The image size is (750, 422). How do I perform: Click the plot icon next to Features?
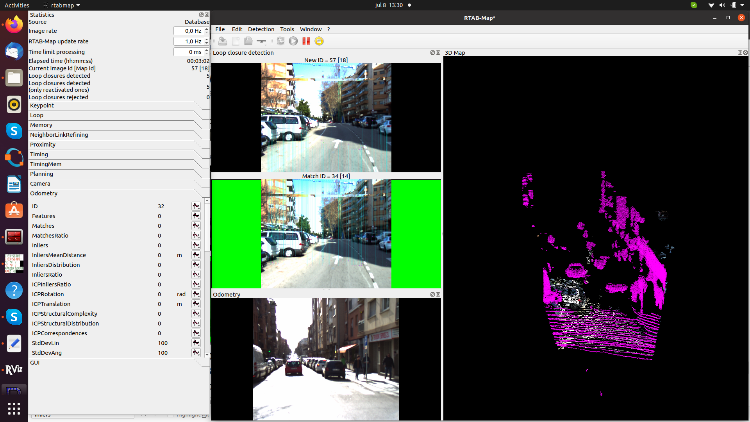[197, 216]
